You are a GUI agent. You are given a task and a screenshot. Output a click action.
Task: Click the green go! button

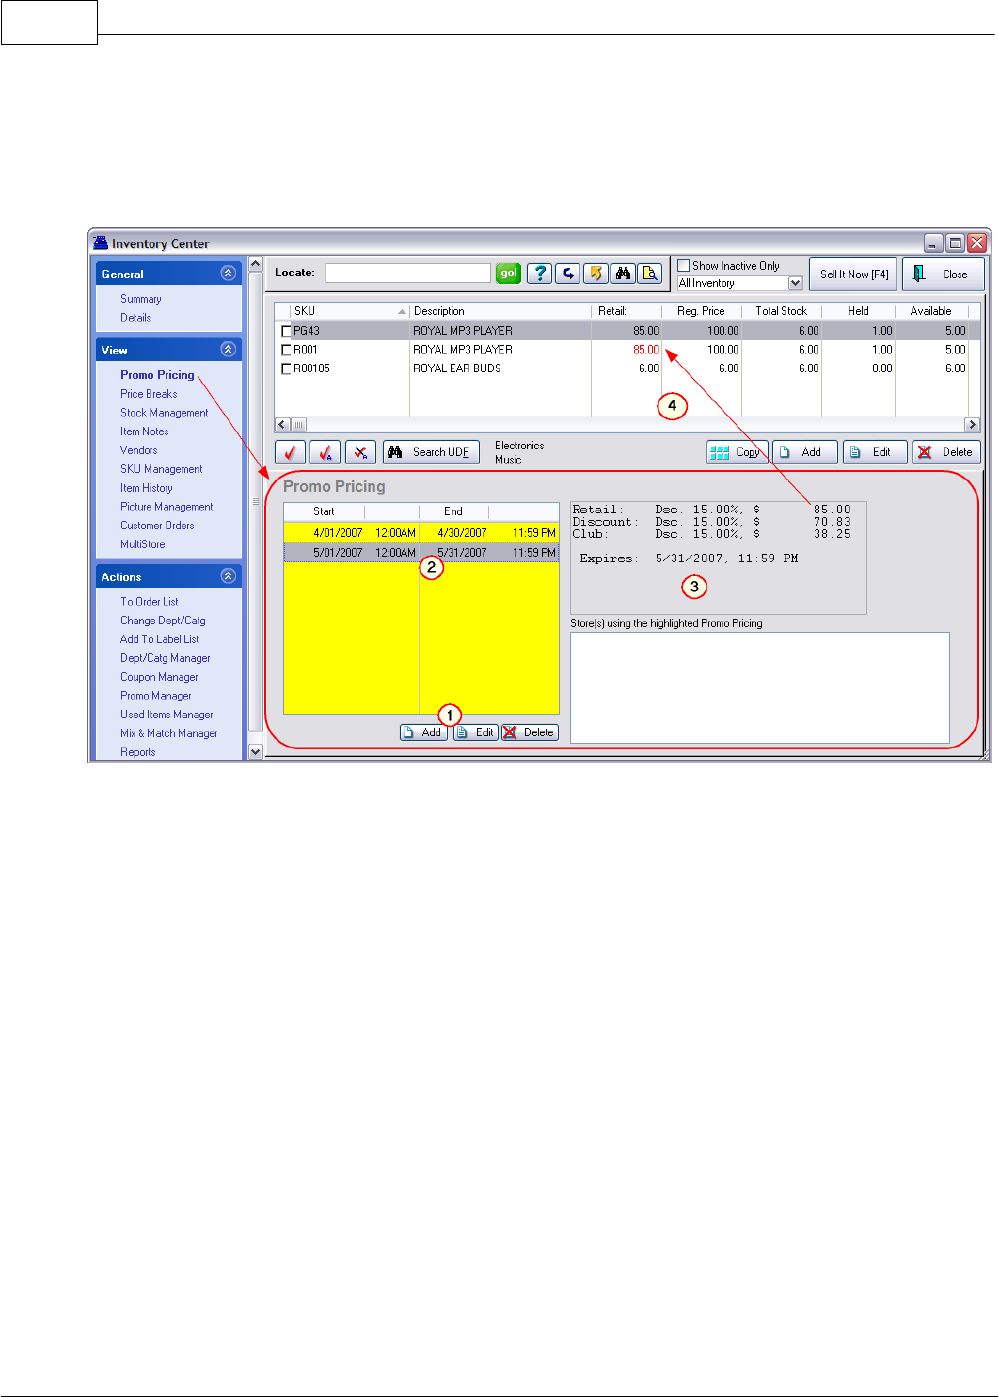tap(508, 273)
